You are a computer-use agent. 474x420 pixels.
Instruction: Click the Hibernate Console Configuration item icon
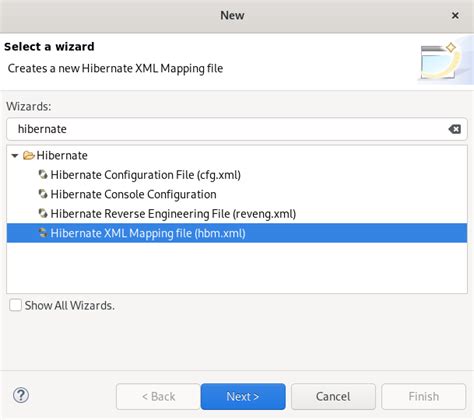point(43,194)
